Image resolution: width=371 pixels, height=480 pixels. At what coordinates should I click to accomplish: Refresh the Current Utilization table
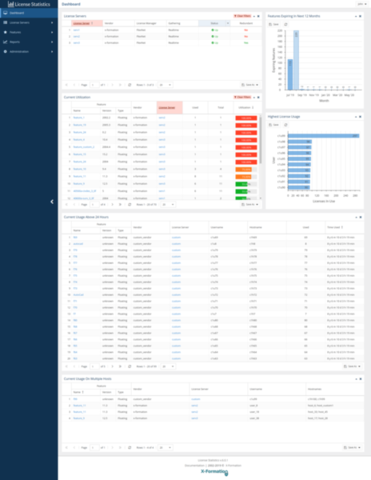pos(130,205)
